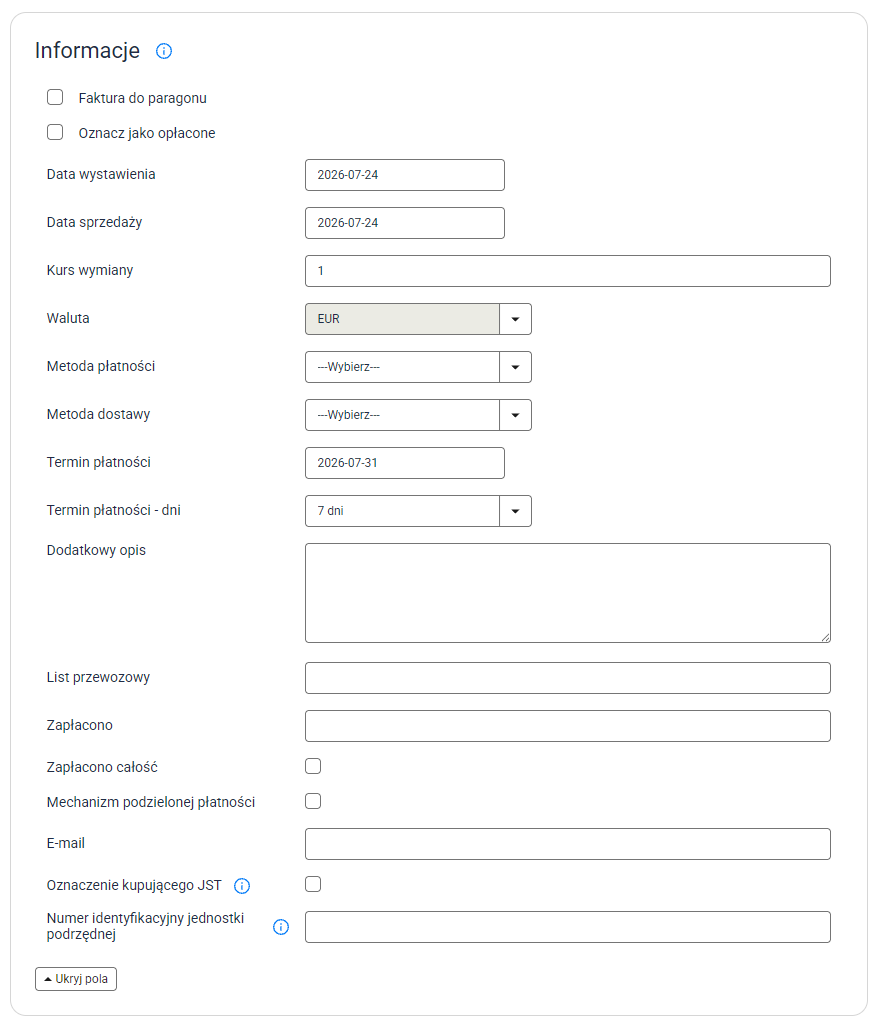Tick the Faktura do paragonu checkbox

pyautogui.click(x=55, y=98)
